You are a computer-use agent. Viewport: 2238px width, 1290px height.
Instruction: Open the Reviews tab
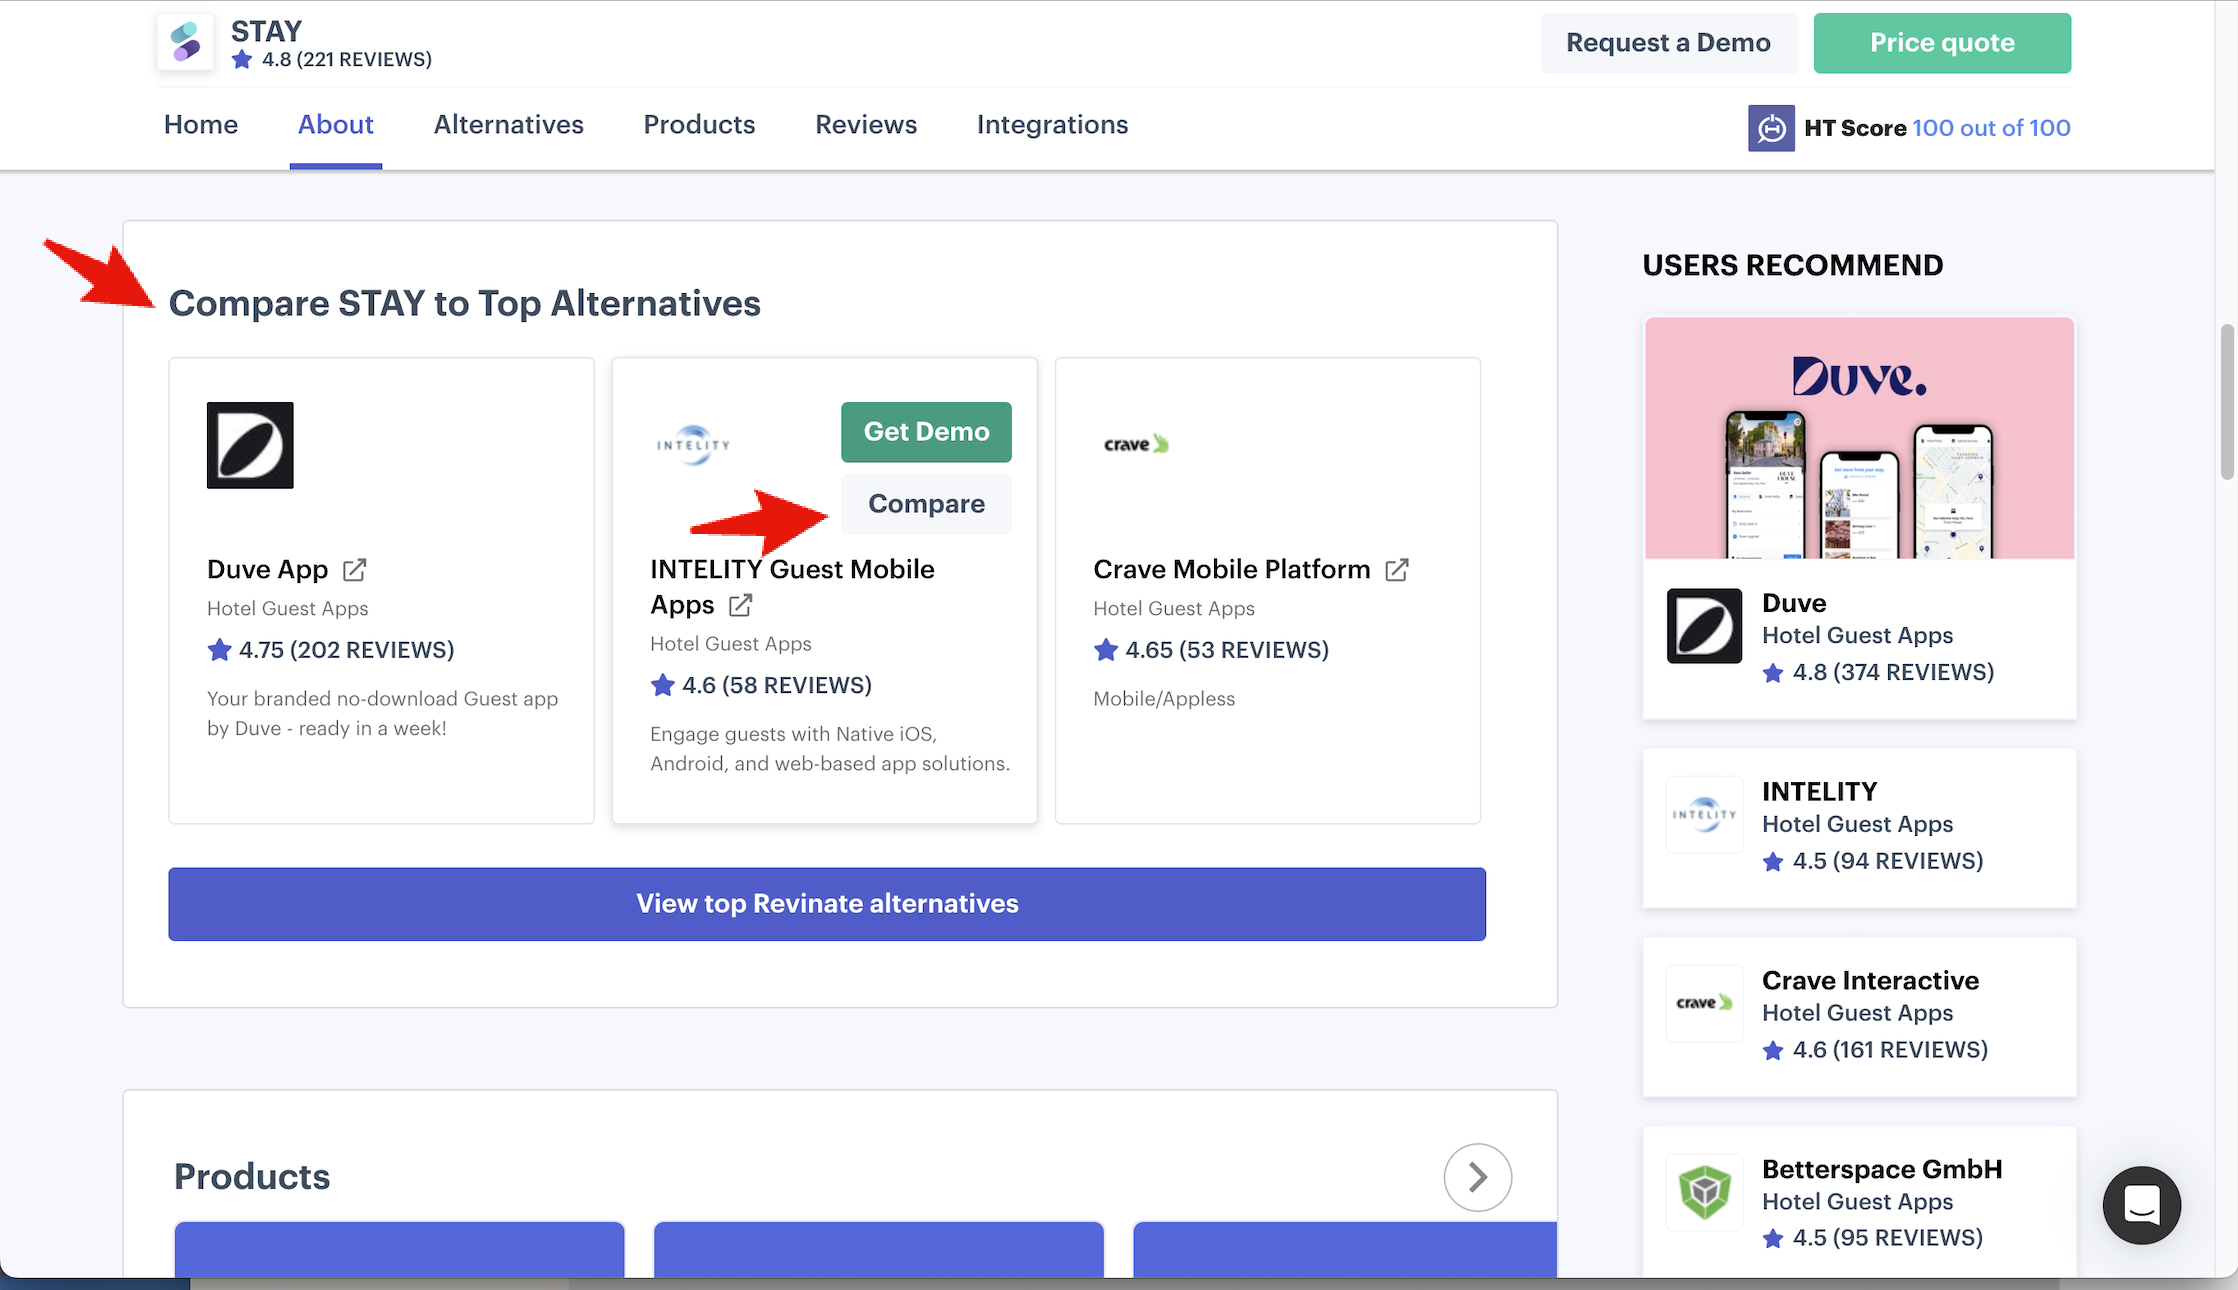[865, 125]
